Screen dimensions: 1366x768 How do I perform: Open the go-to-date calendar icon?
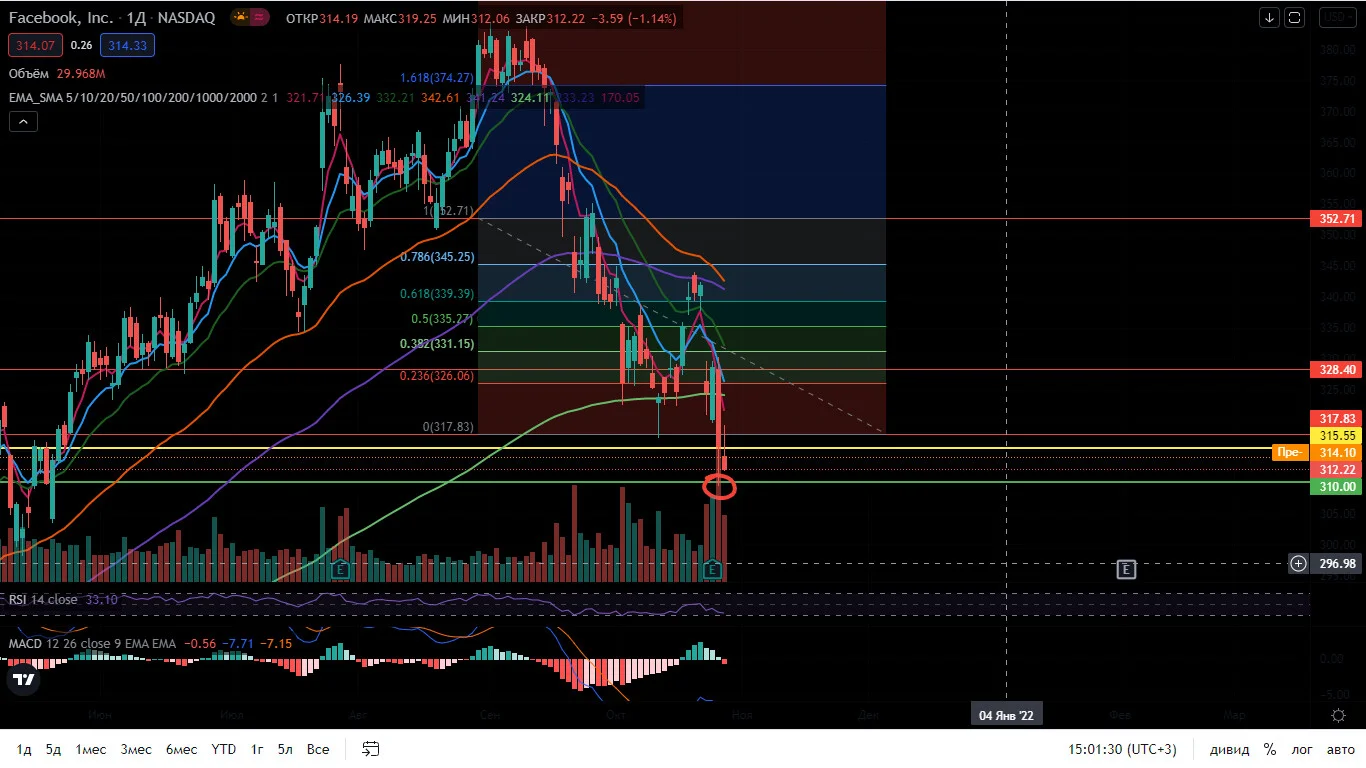tap(371, 749)
